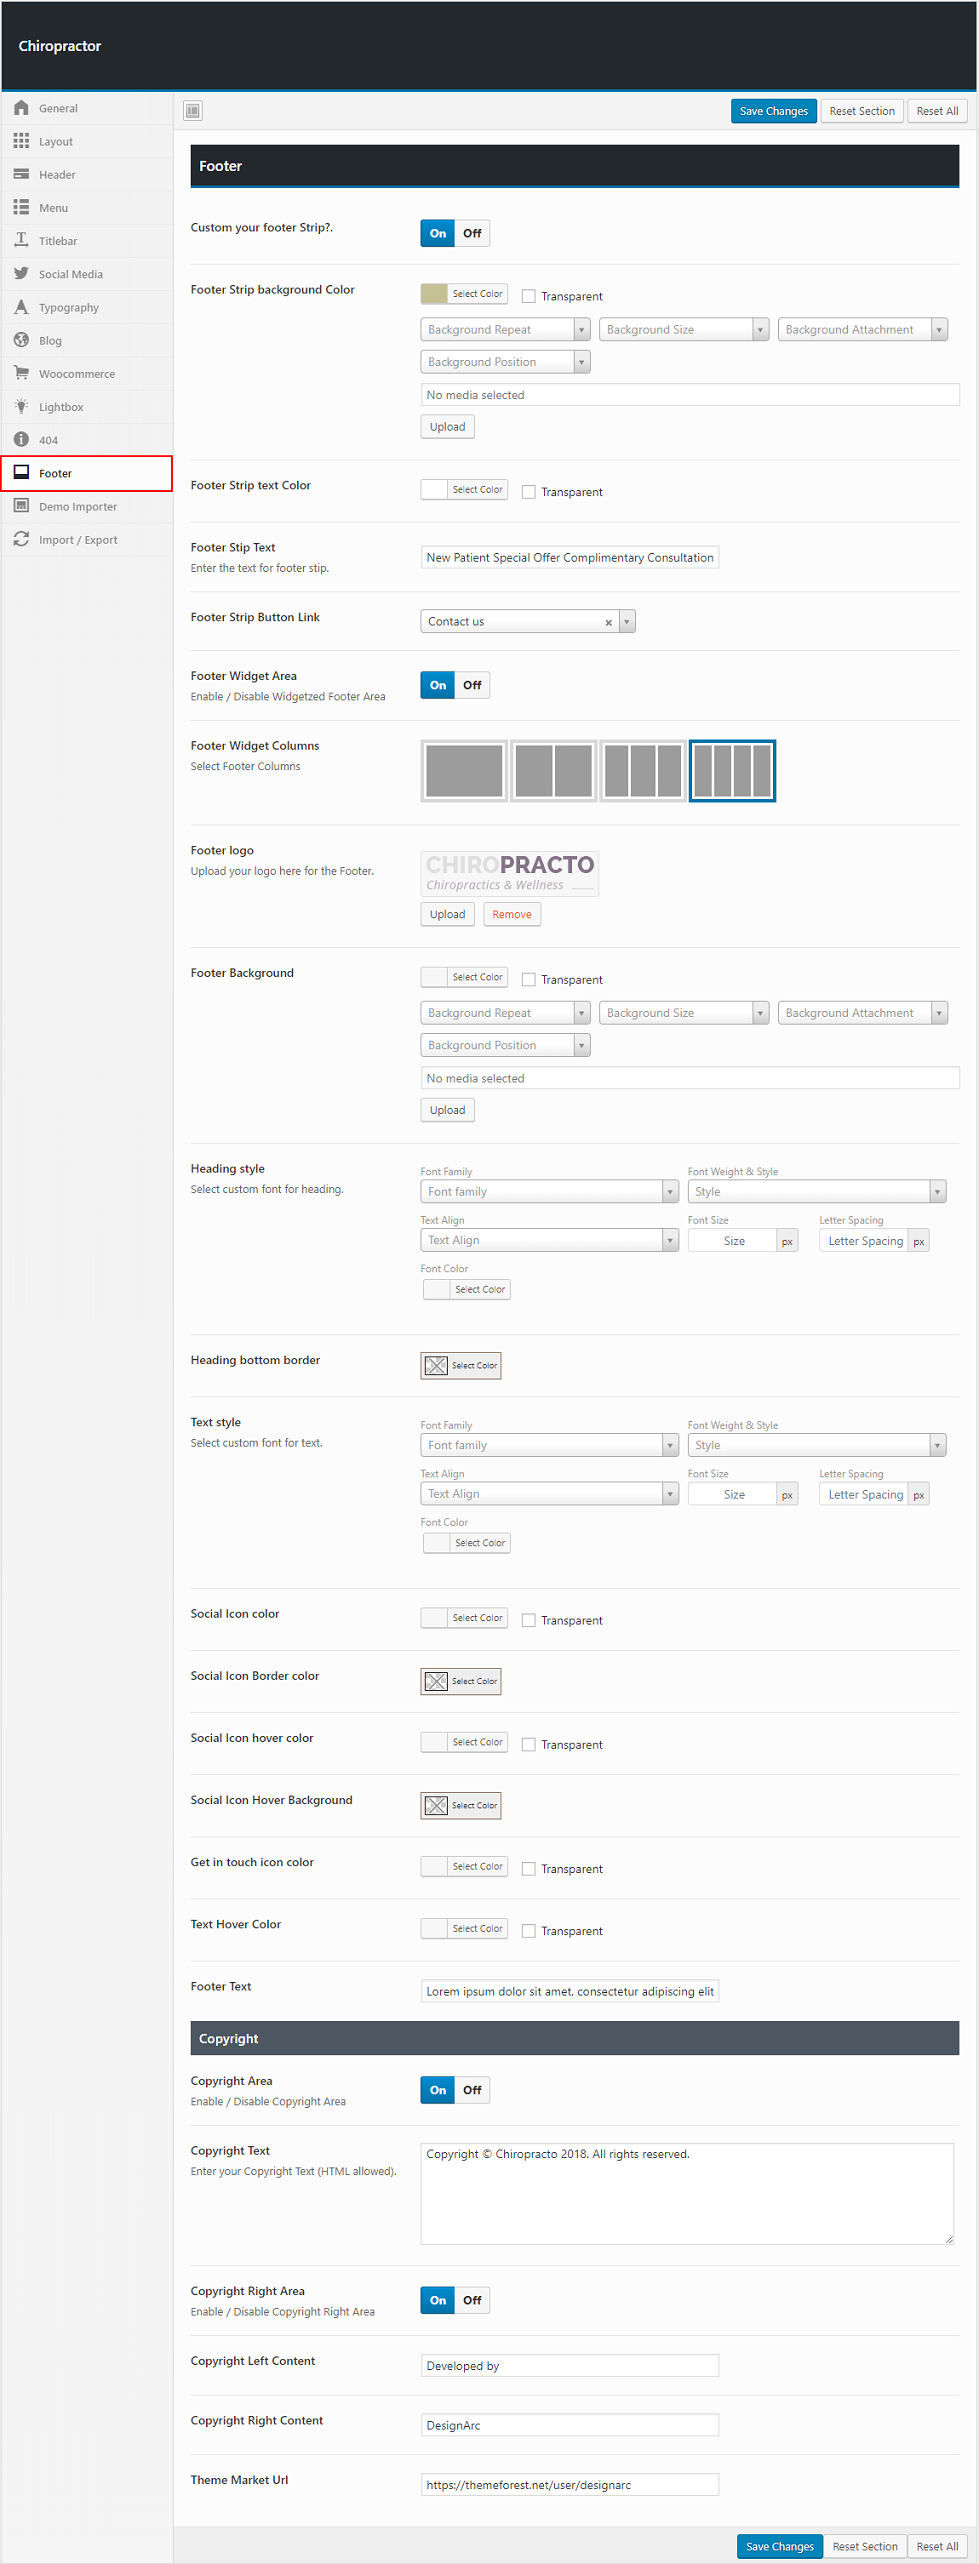979x2564 pixels.
Task: Switch Copyright Right Area to Off
Action: [x=472, y=2300]
